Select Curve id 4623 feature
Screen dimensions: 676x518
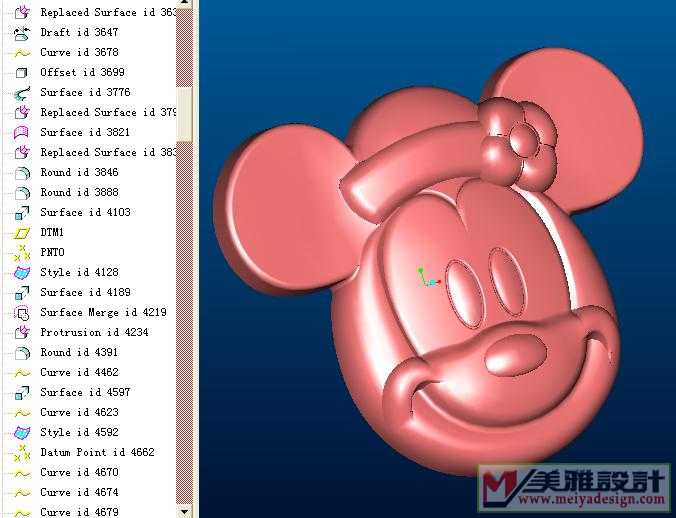point(79,412)
